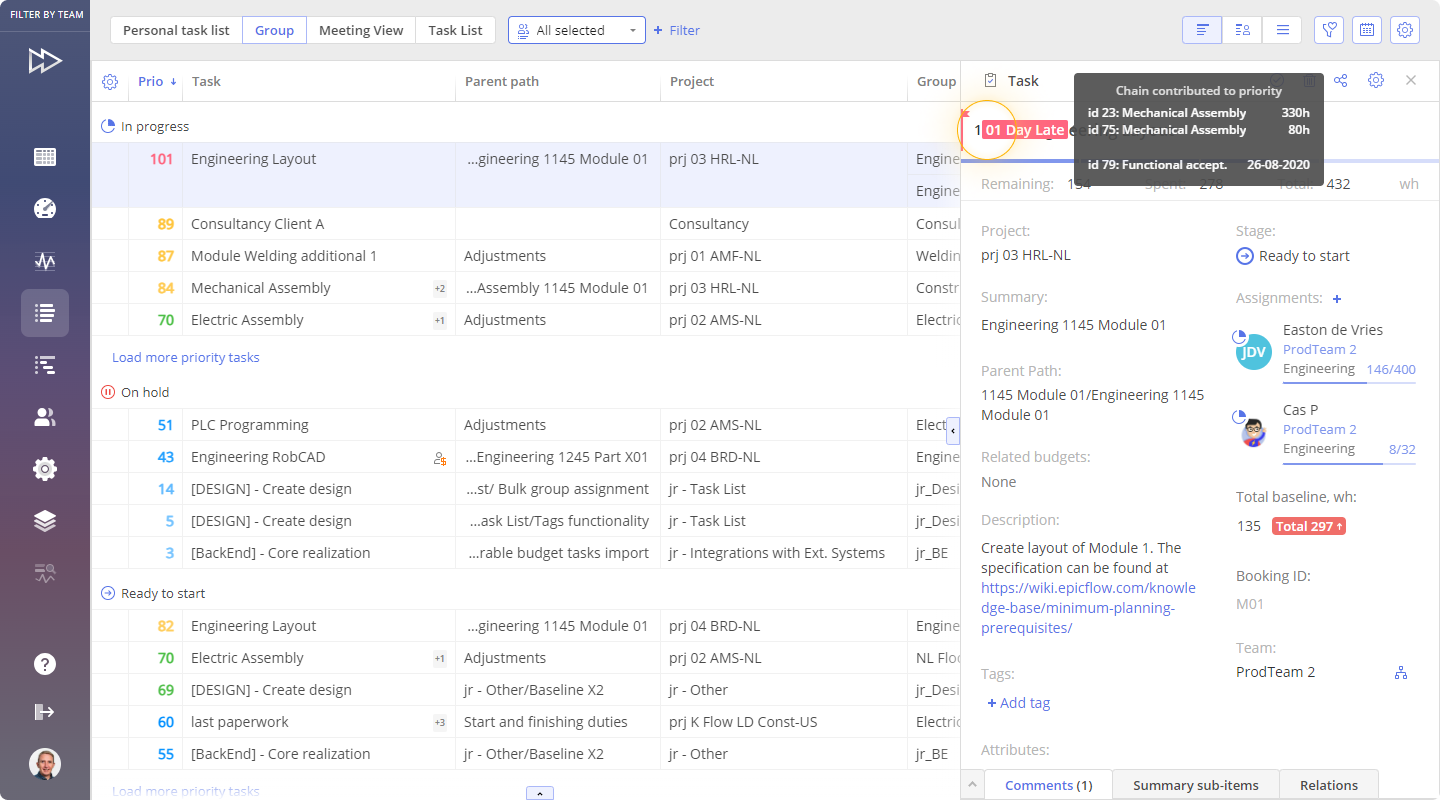This screenshot has width=1440, height=800.
Task: Click Easton de Vries JDV avatar
Action: pyautogui.click(x=1252, y=350)
